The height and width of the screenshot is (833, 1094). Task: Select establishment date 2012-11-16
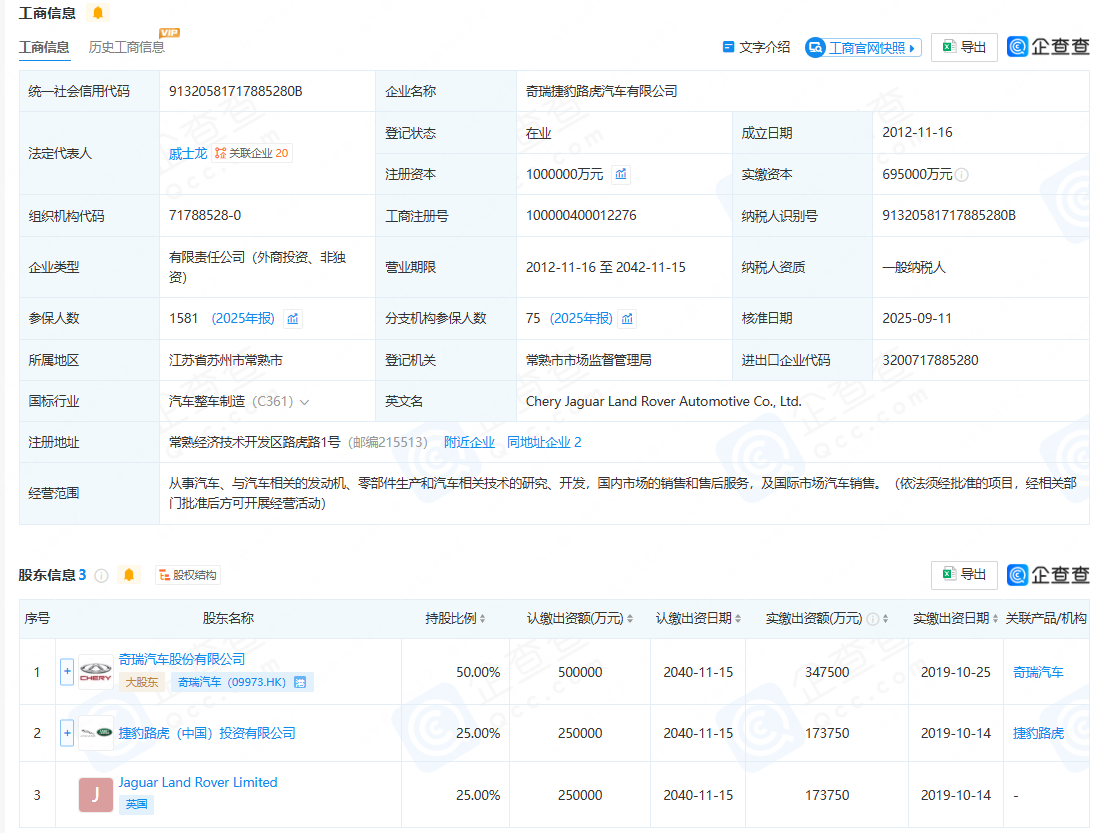pyautogui.click(x=917, y=133)
